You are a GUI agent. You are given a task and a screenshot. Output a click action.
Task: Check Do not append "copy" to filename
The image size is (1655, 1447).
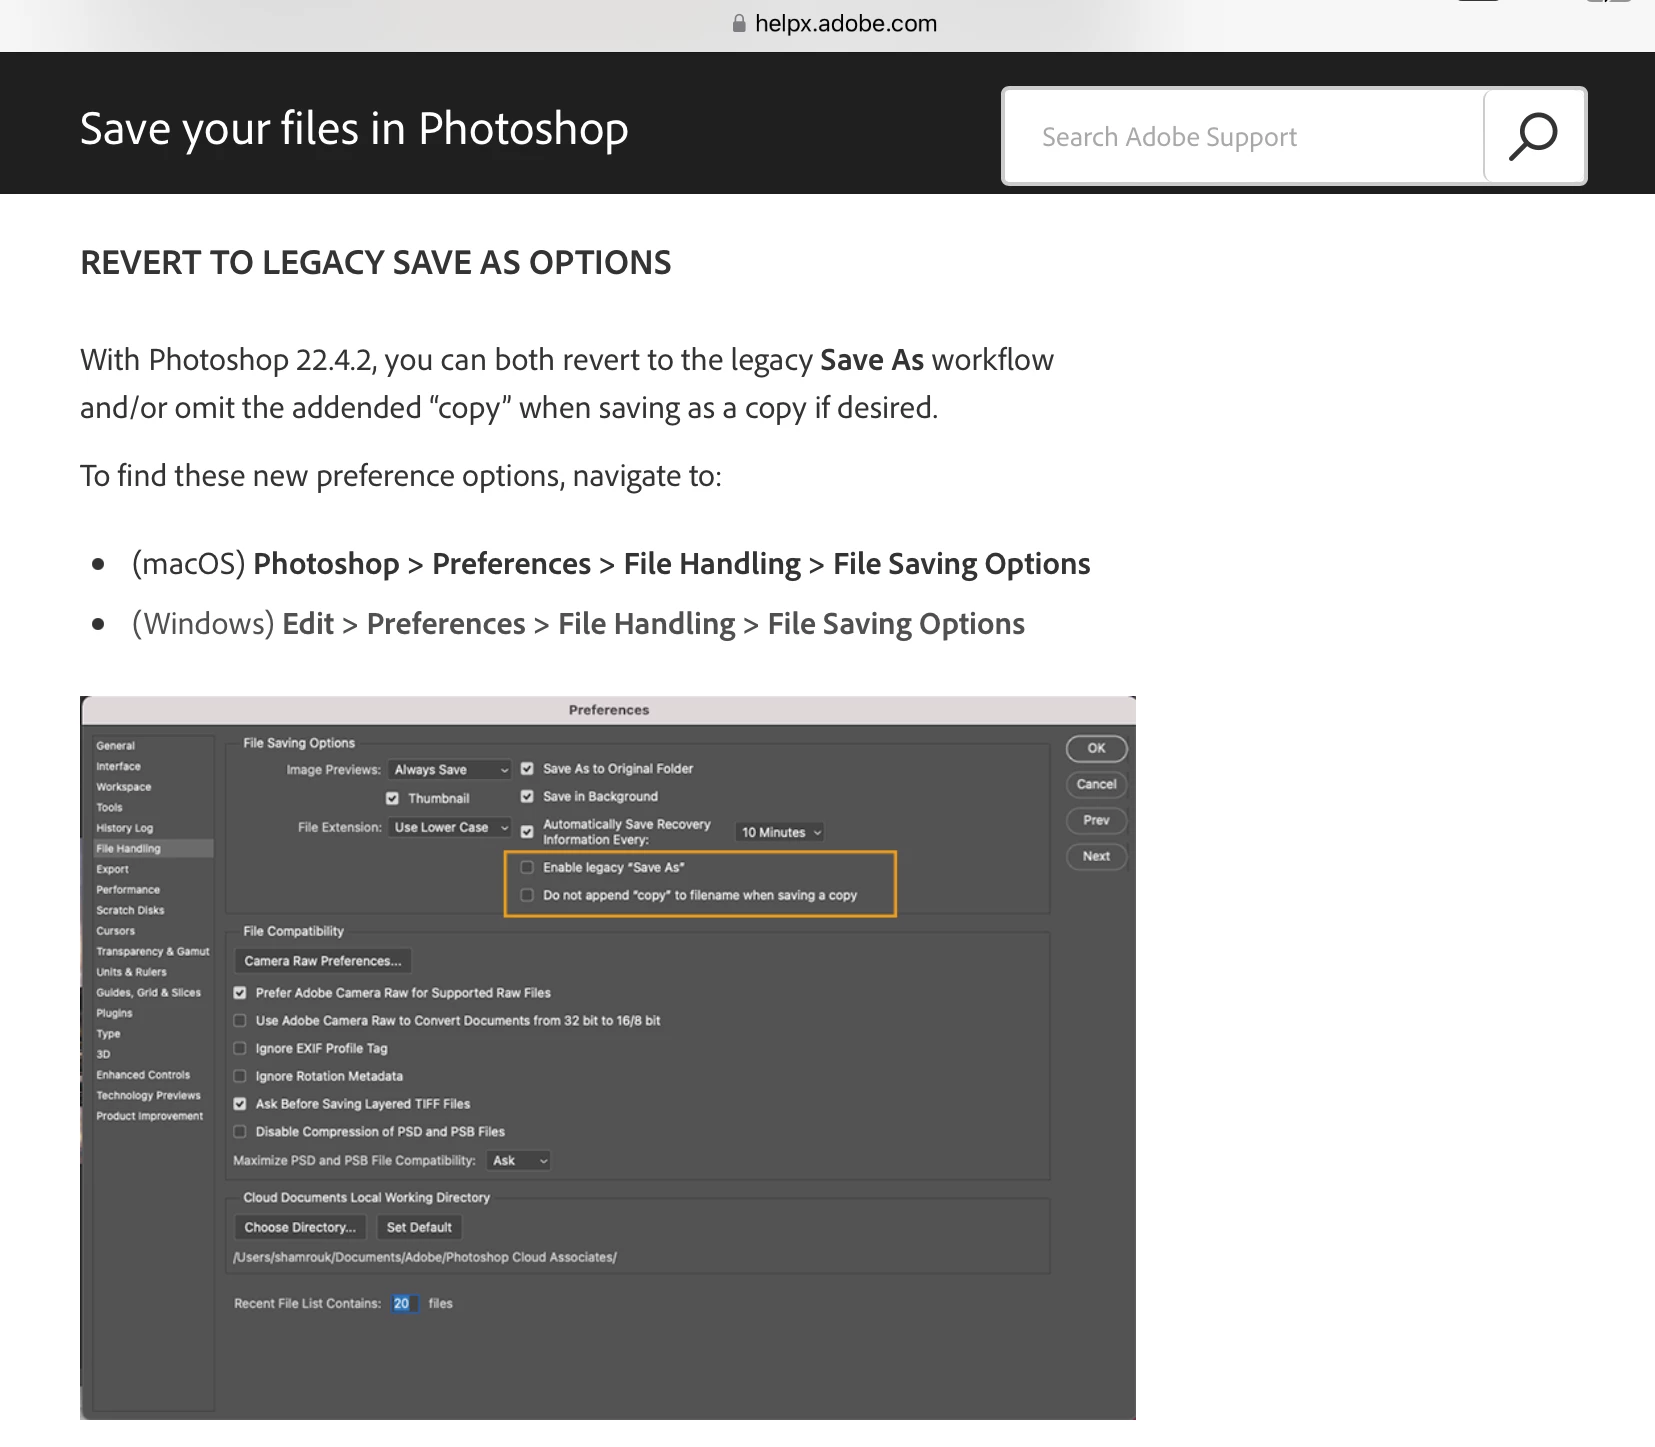click(527, 895)
